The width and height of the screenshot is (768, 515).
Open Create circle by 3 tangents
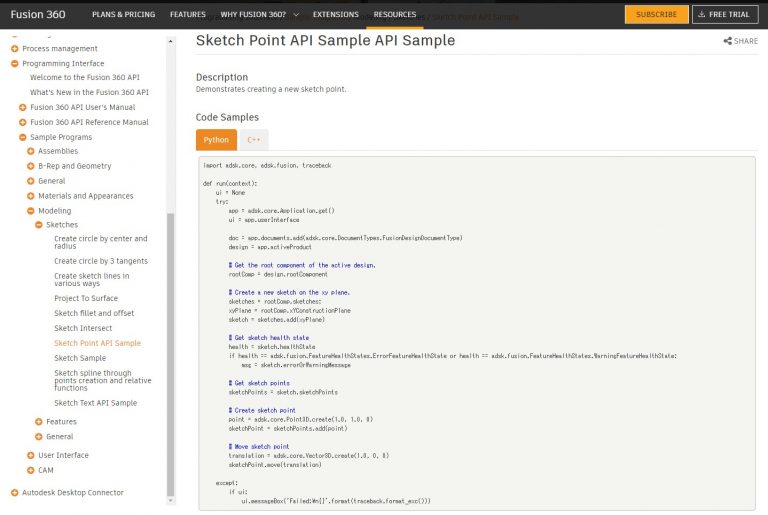click(x=101, y=261)
